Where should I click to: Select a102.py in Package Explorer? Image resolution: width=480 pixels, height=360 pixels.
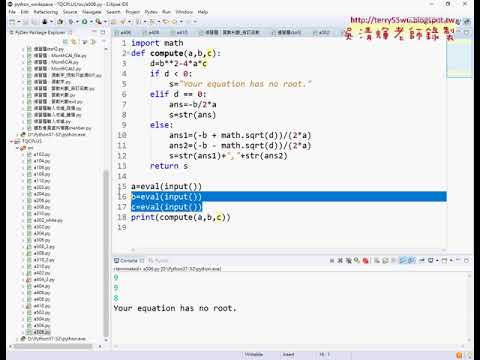(x=42, y=155)
